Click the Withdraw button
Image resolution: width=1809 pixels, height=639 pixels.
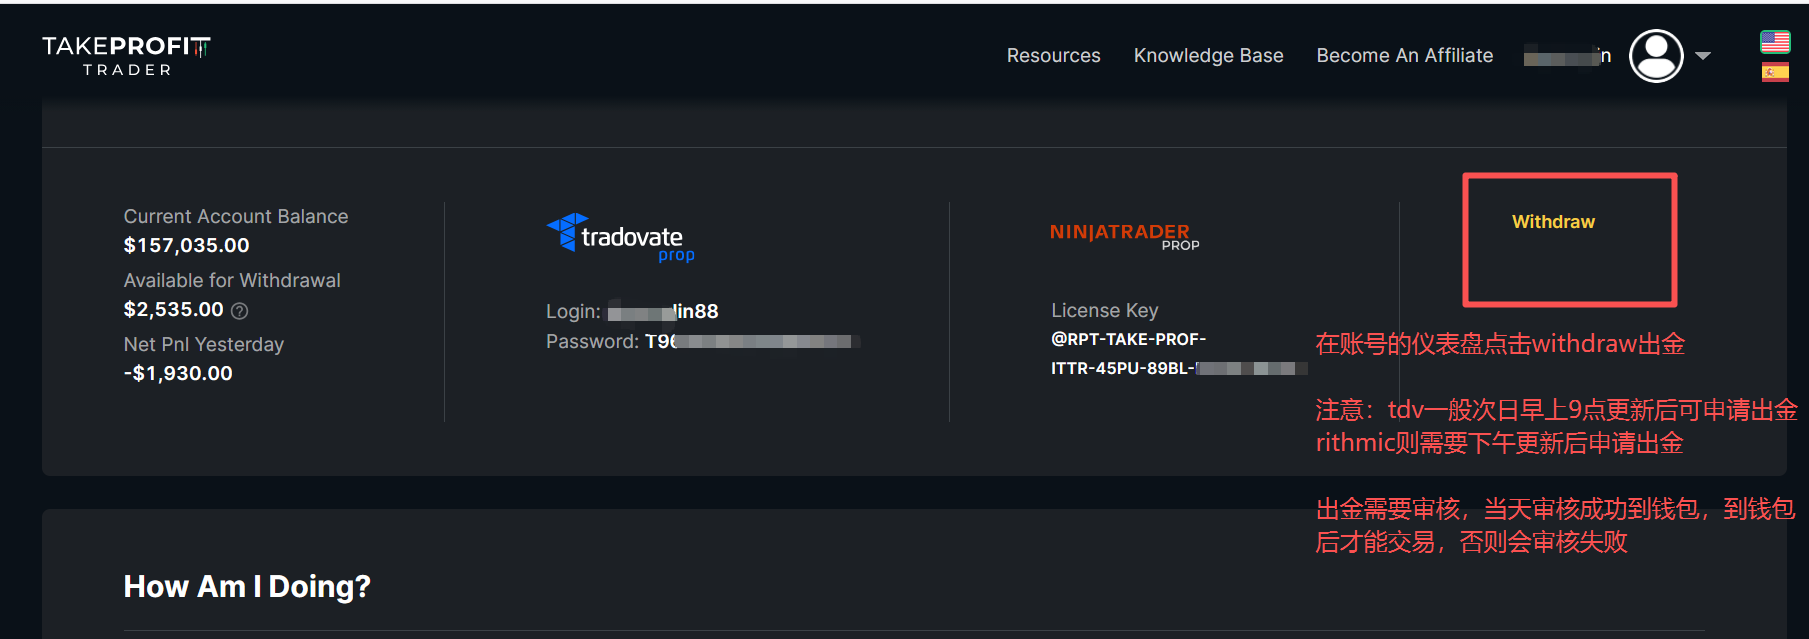[1553, 222]
